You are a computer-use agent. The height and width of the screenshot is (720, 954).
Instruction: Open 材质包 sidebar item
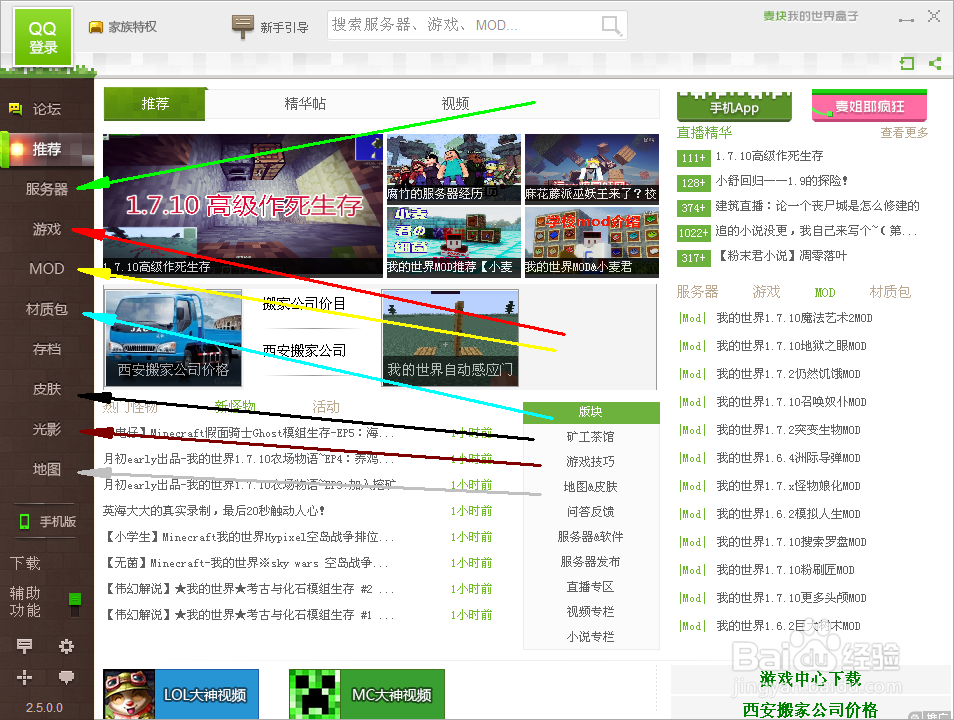coord(47,309)
